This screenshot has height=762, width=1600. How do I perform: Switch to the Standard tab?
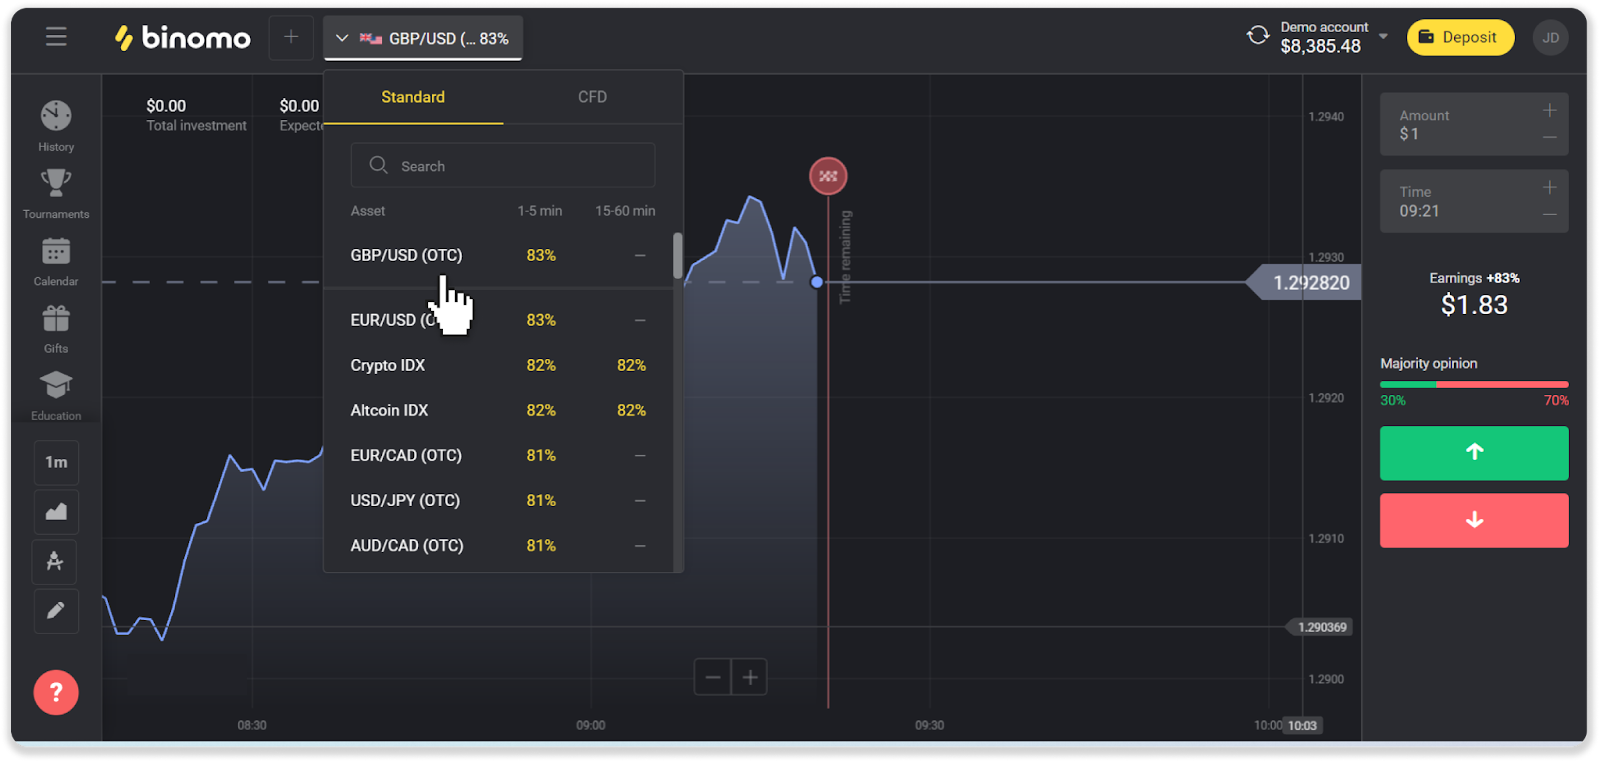(x=413, y=97)
